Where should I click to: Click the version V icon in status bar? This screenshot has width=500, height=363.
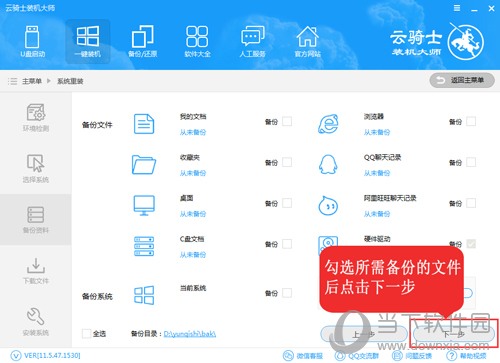(x=16, y=356)
